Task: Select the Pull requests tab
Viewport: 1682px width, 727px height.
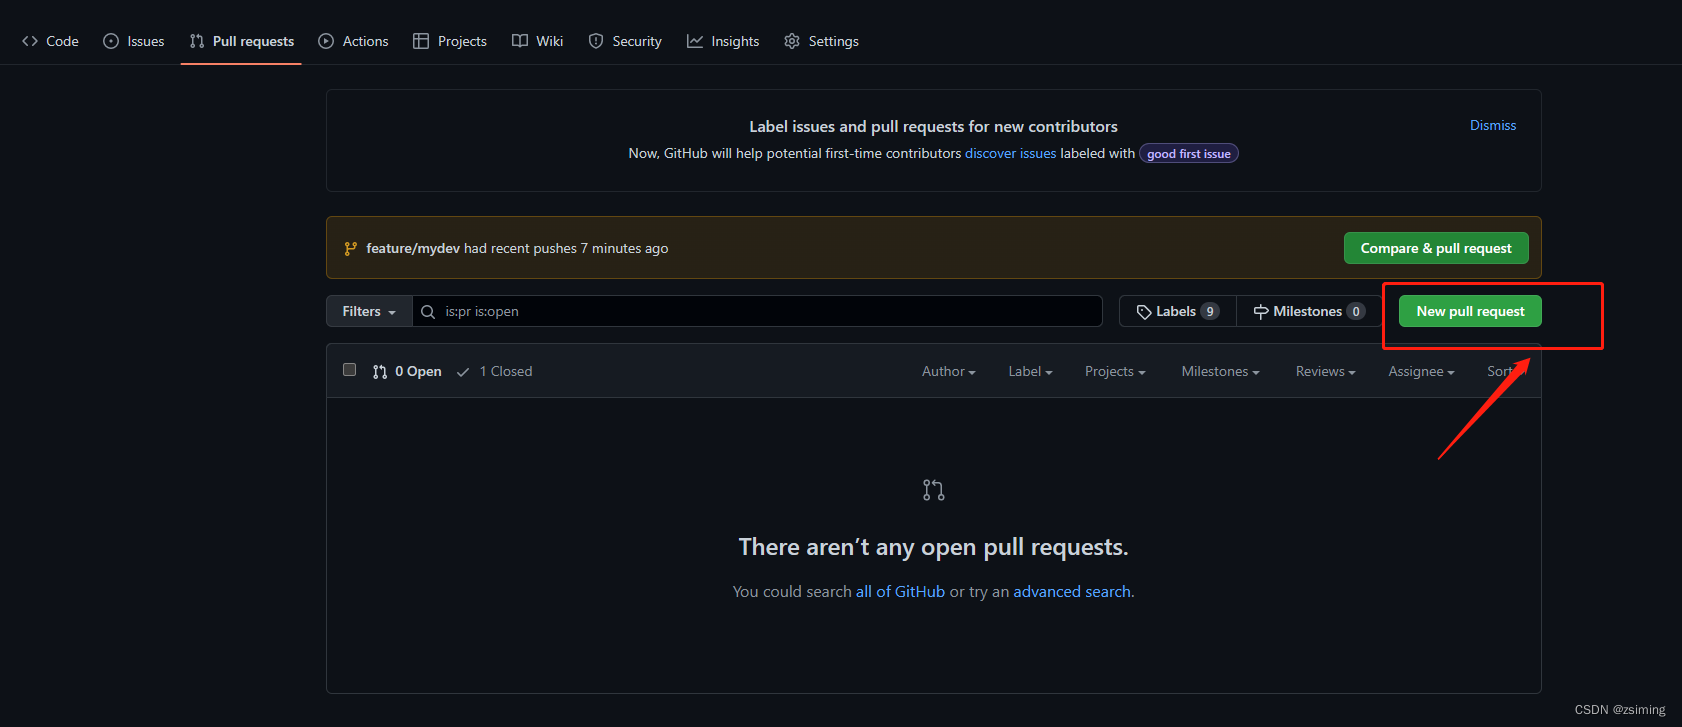Action: 241,41
